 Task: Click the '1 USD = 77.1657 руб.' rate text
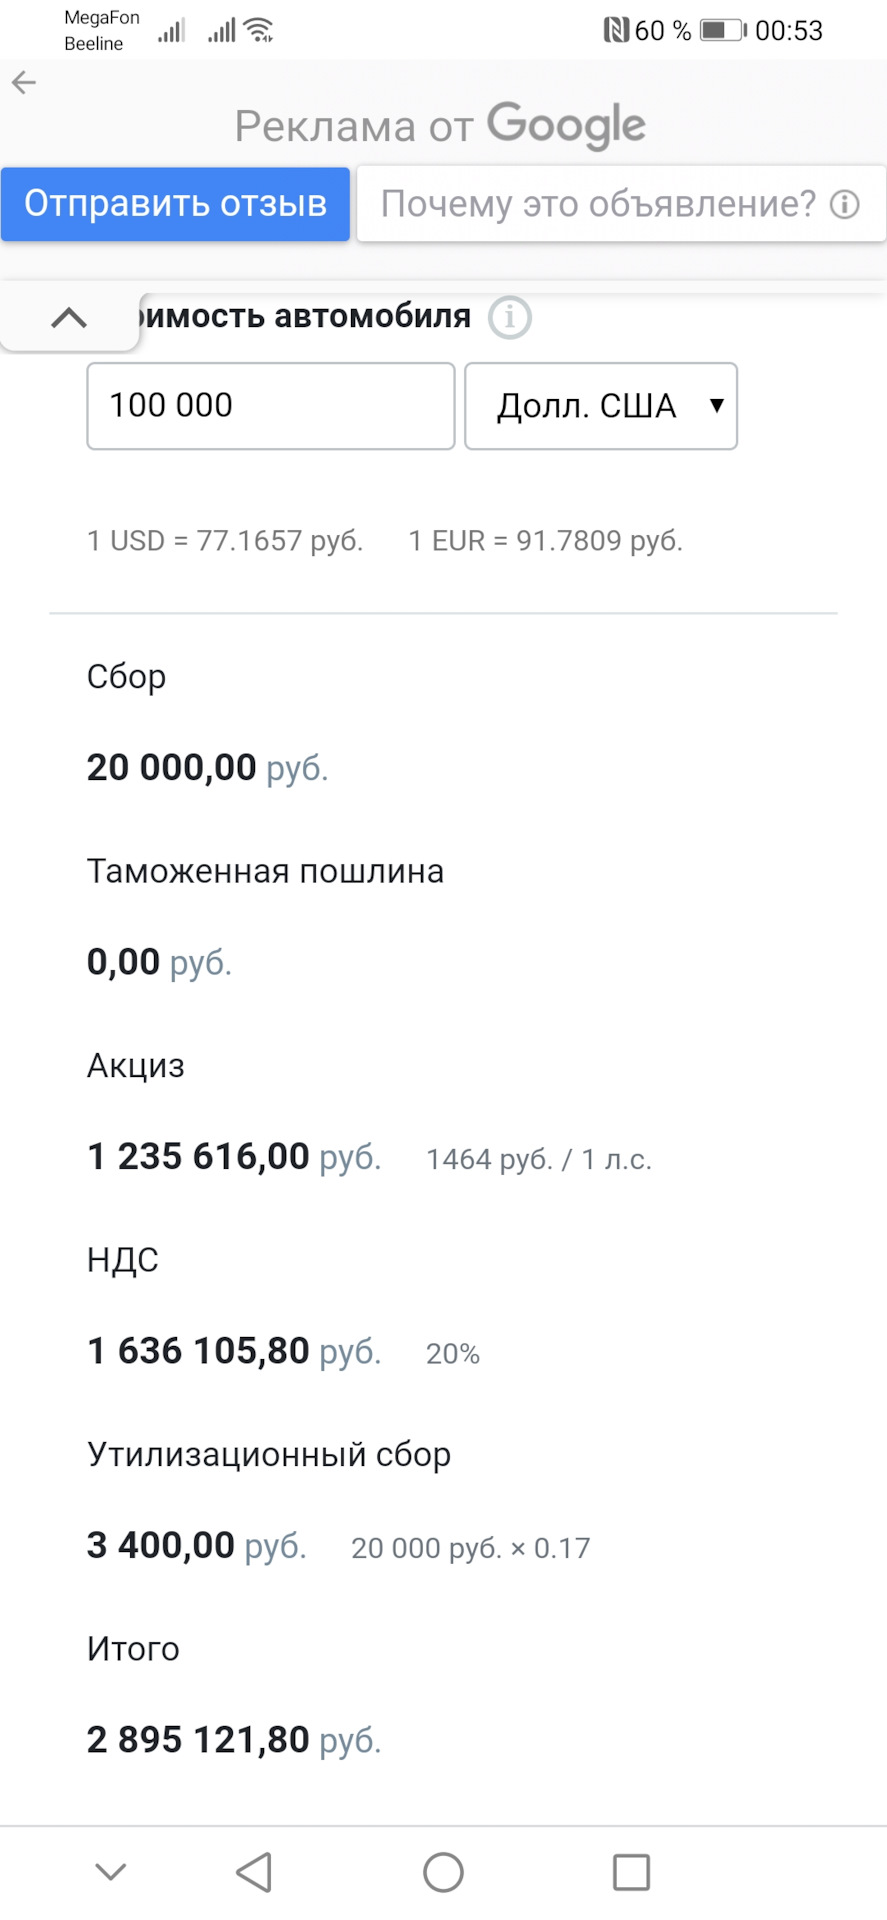pos(225,541)
